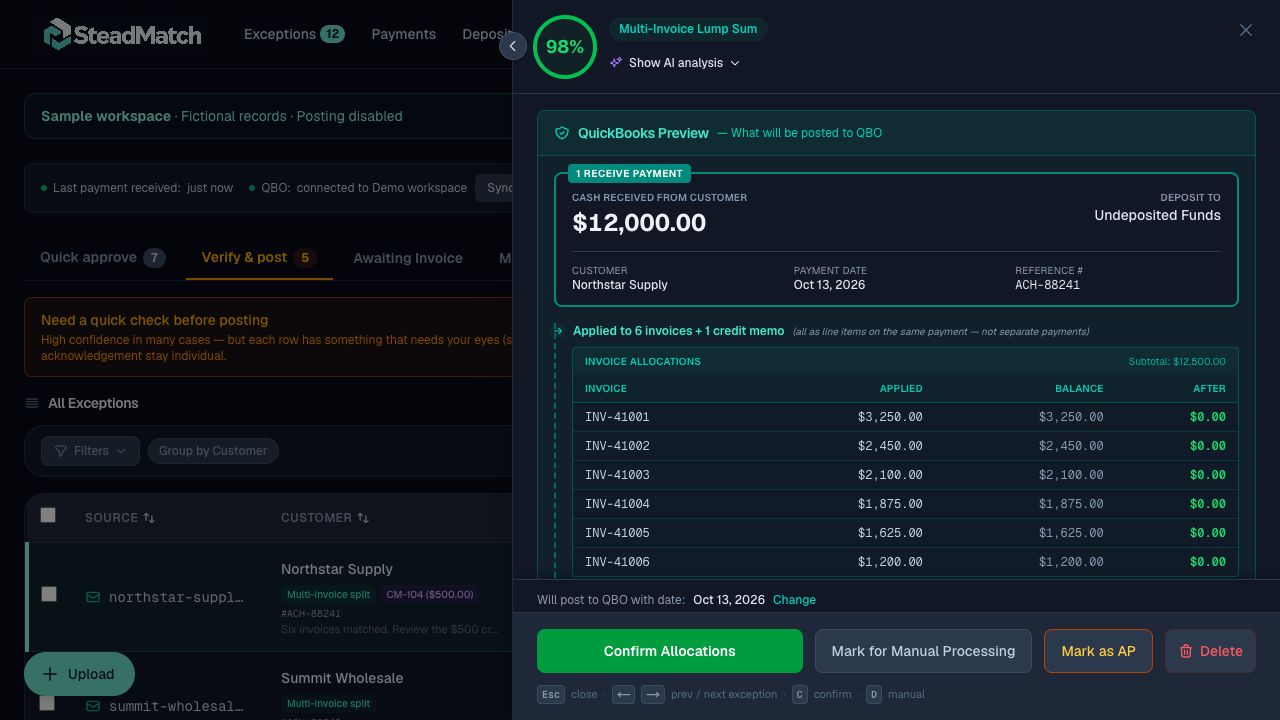Click the CM-104 ($500.00) credit memo tag
This screenshot has height=720, width=1280.
tap(430, 594)
